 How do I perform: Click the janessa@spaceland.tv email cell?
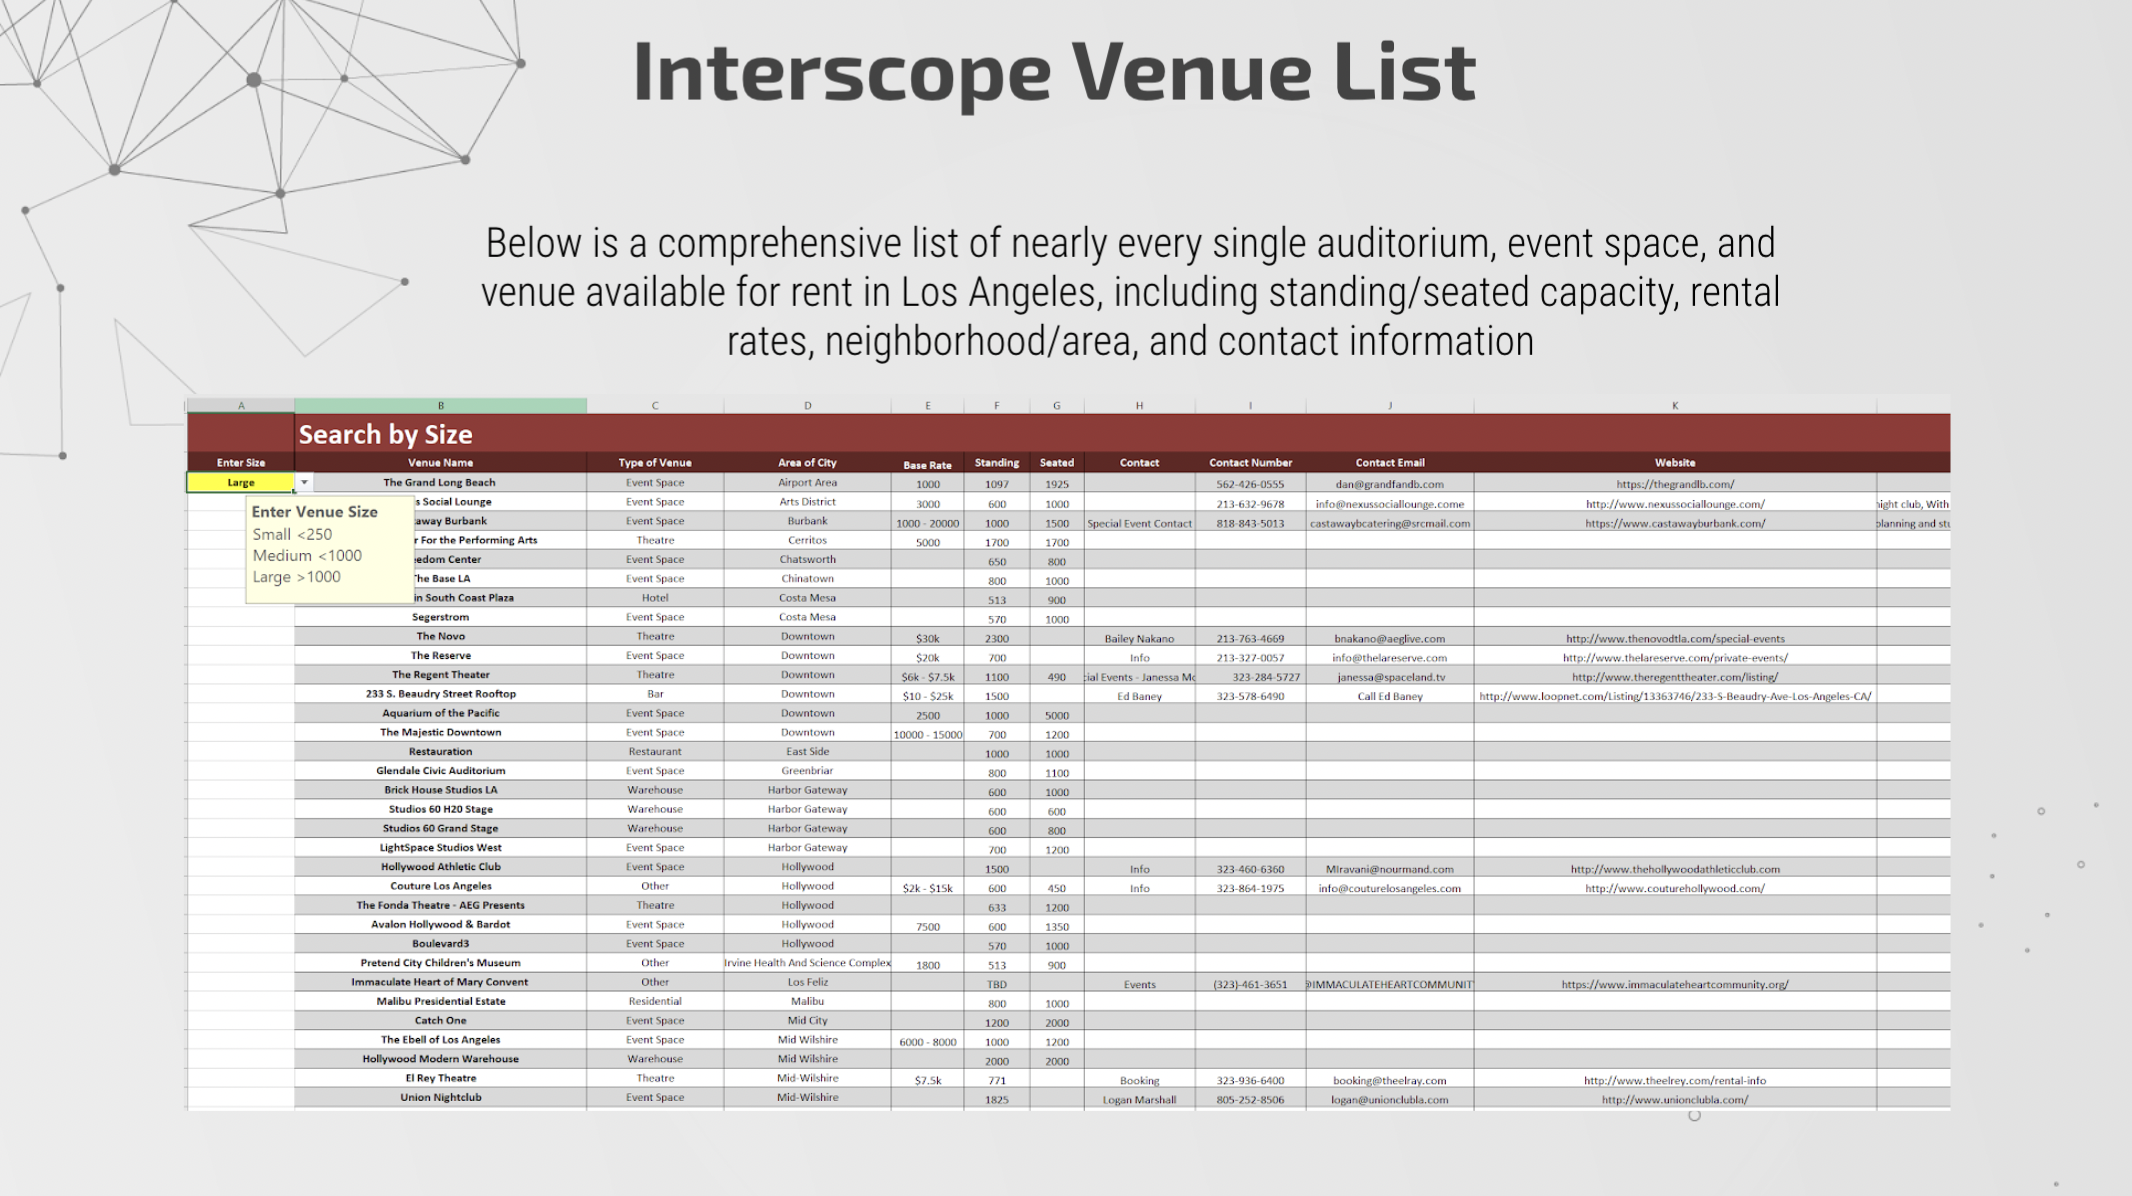point(1390,677)
